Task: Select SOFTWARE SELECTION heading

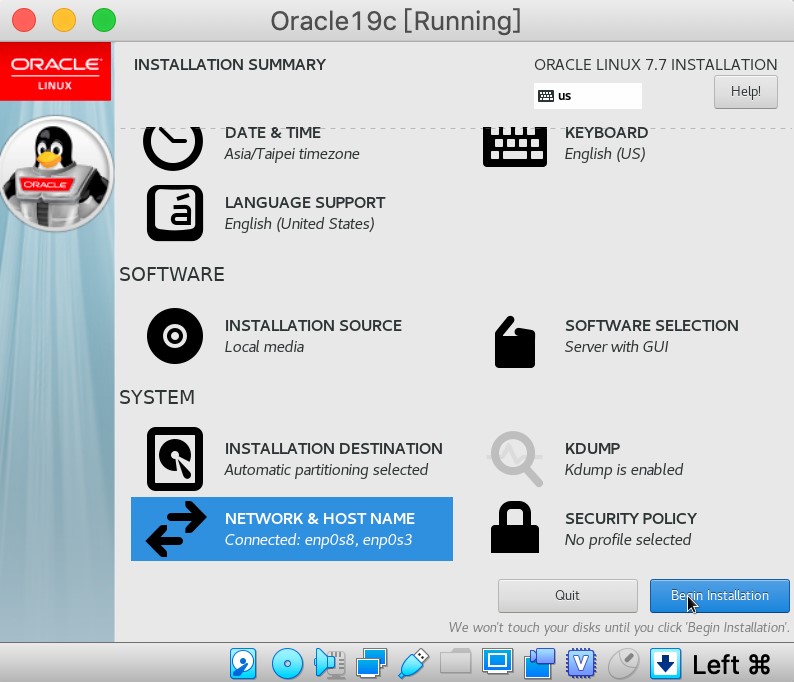Action: click(x=652, y=326)
